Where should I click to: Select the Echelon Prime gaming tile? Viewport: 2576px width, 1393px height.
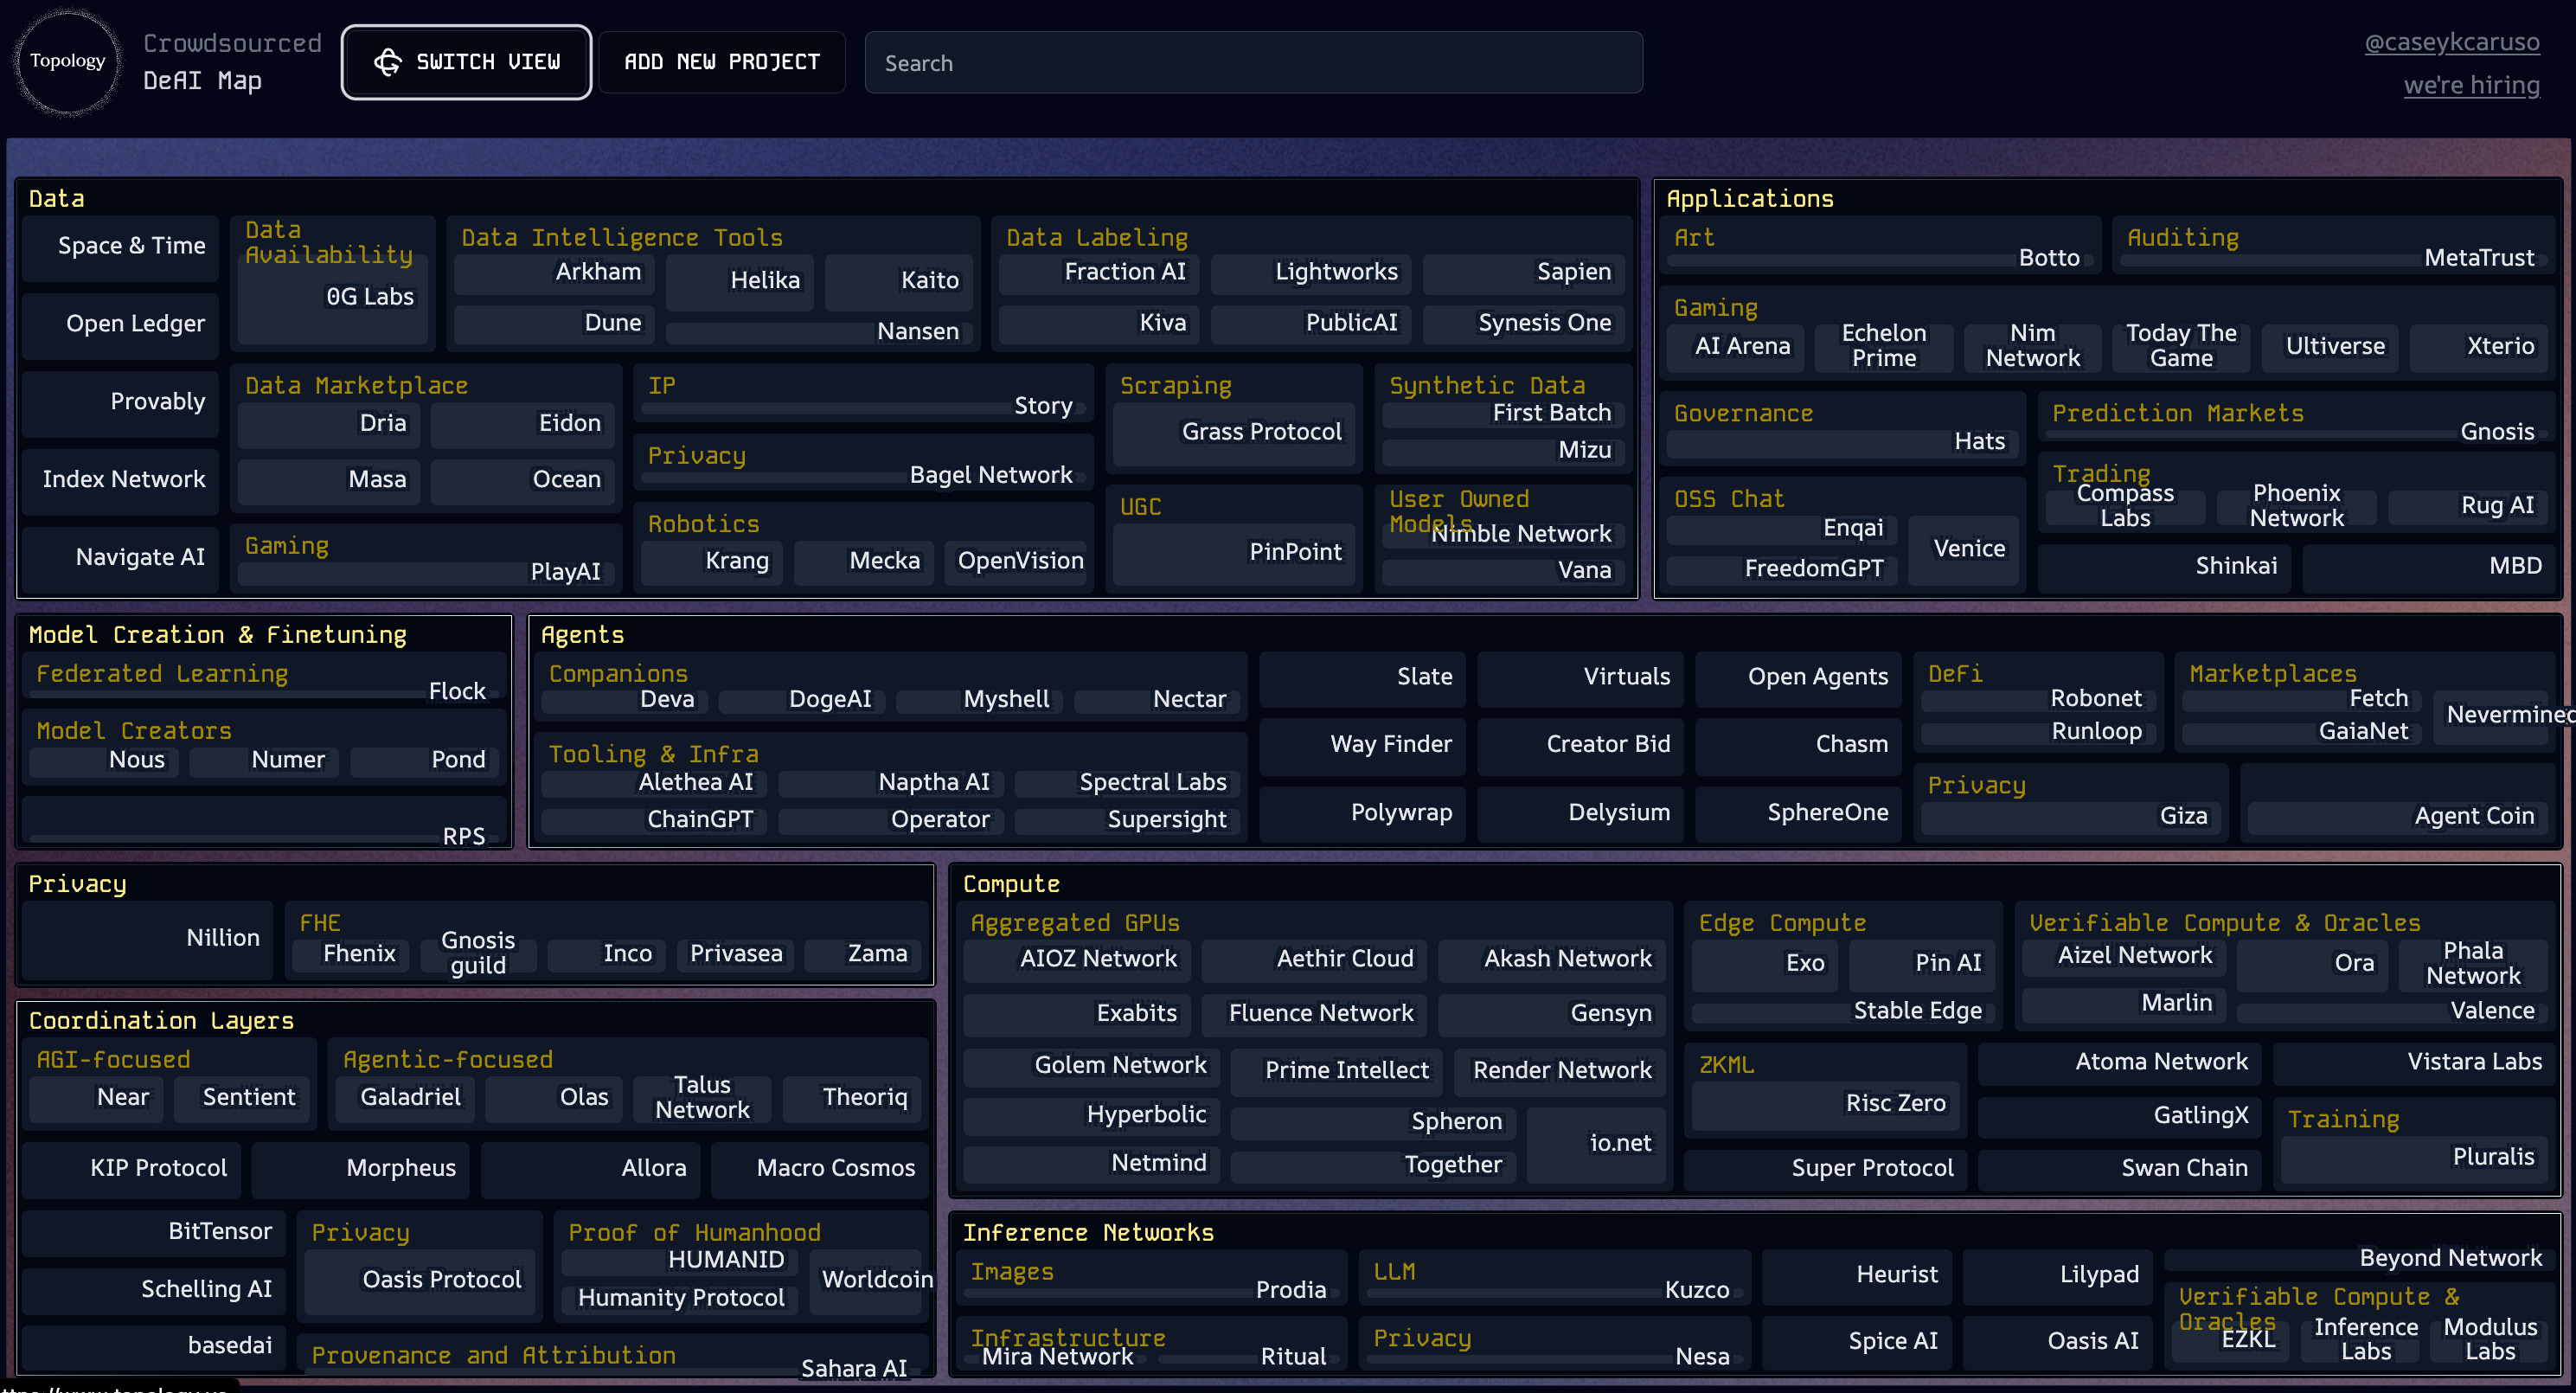1883,346
